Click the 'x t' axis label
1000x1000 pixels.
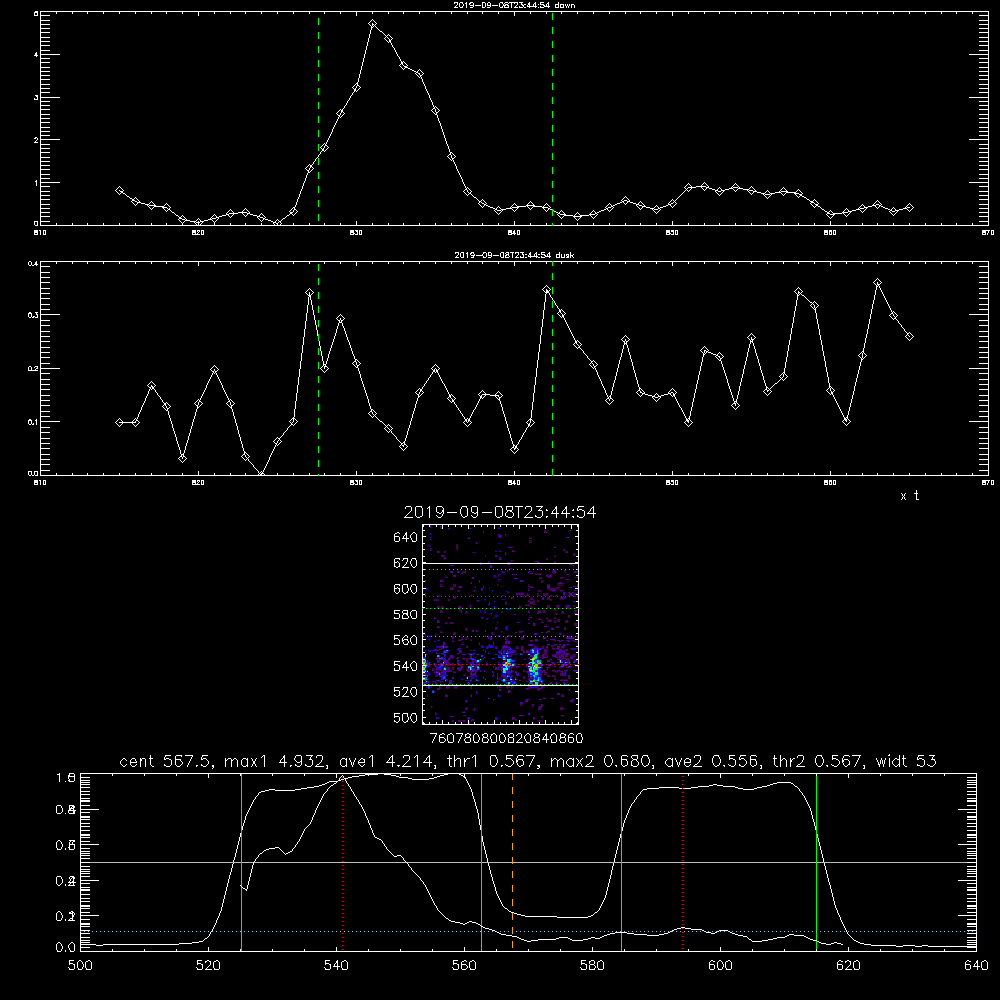[x=909, y=496]
